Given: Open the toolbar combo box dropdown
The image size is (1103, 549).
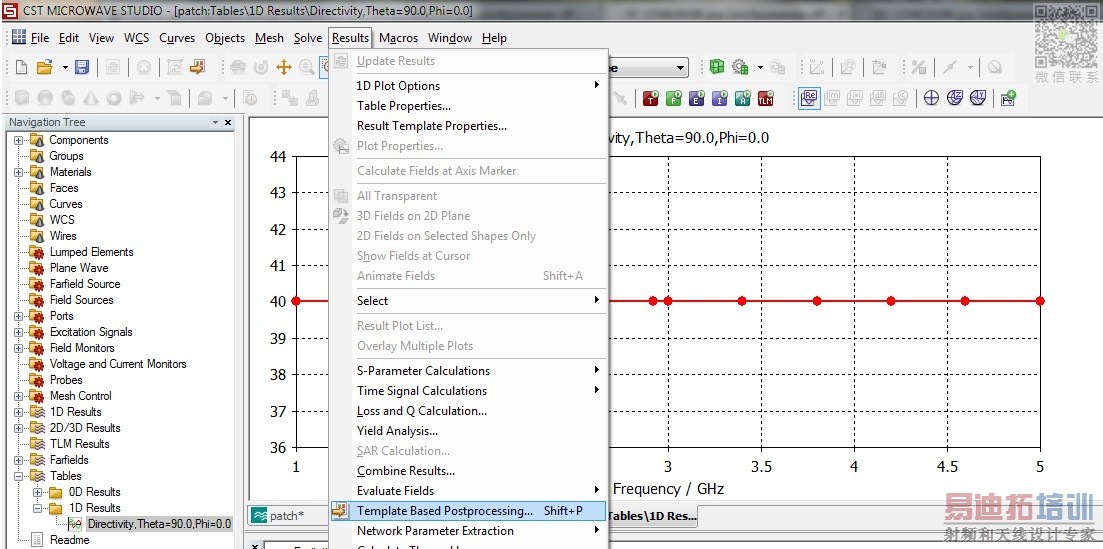Looking at the screenshot, I should (x=680, y=68).
